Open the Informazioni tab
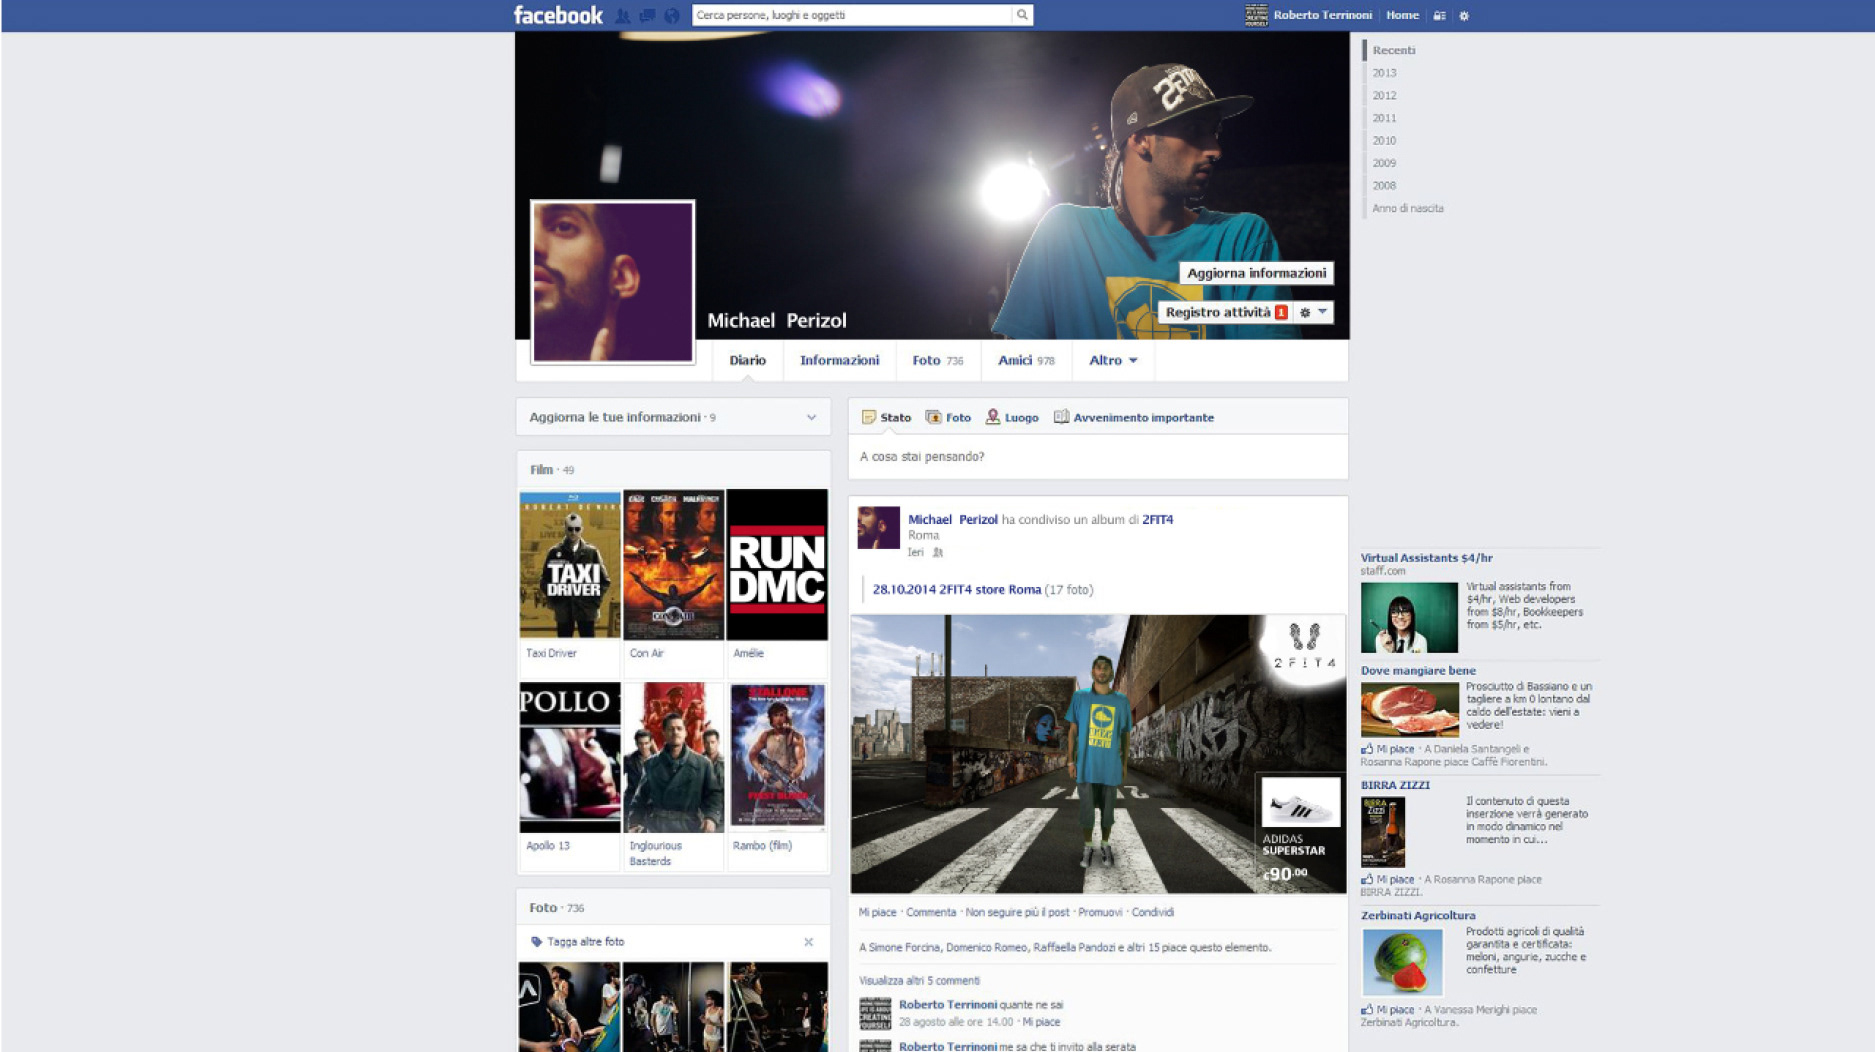The image size is (1875, 1052). (839, 360)
